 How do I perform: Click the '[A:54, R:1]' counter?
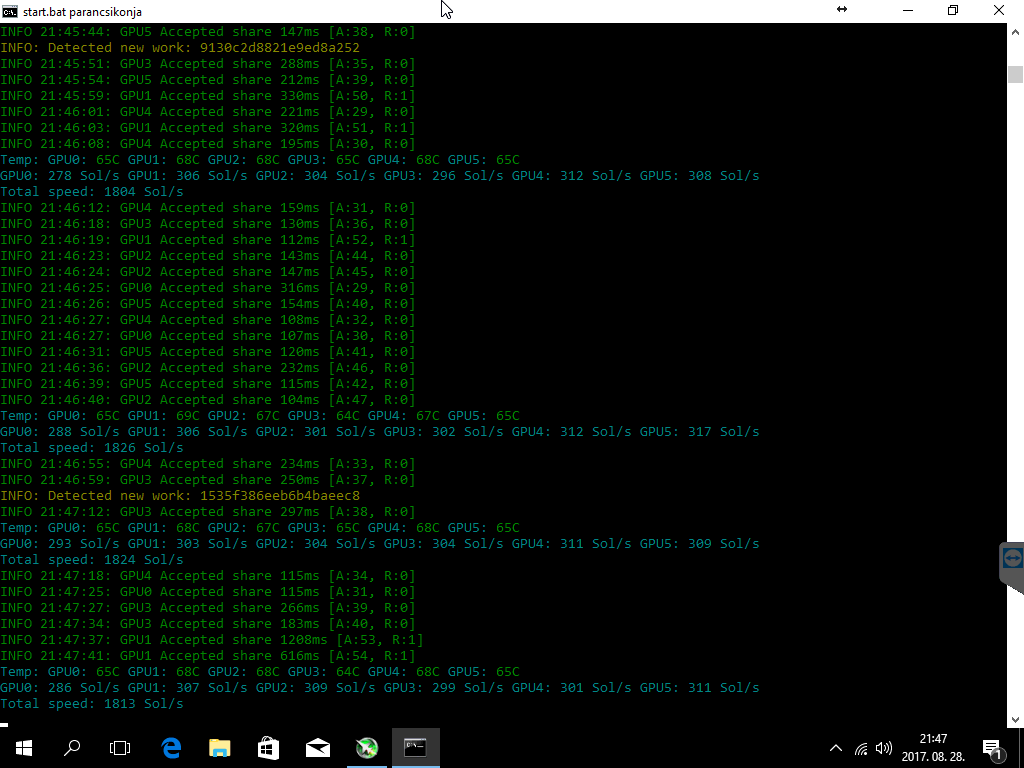(x=372, y=656)
